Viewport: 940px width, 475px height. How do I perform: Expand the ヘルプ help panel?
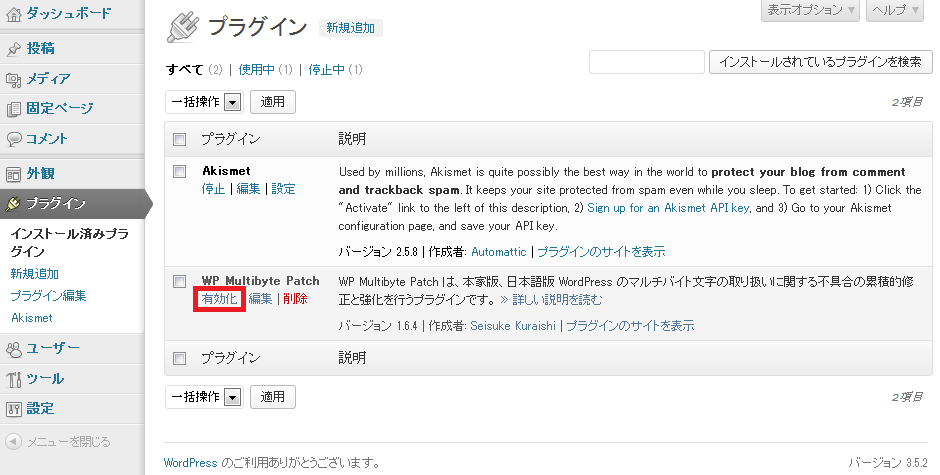point(893,10)
